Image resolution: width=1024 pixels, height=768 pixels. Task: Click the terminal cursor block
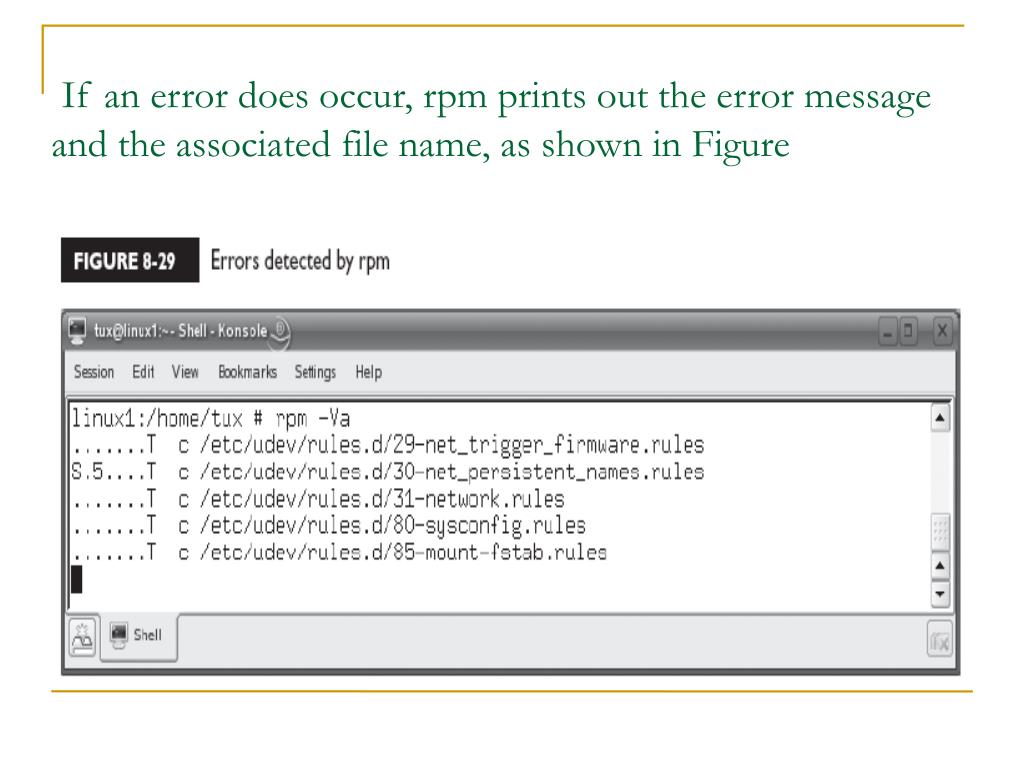76,580
